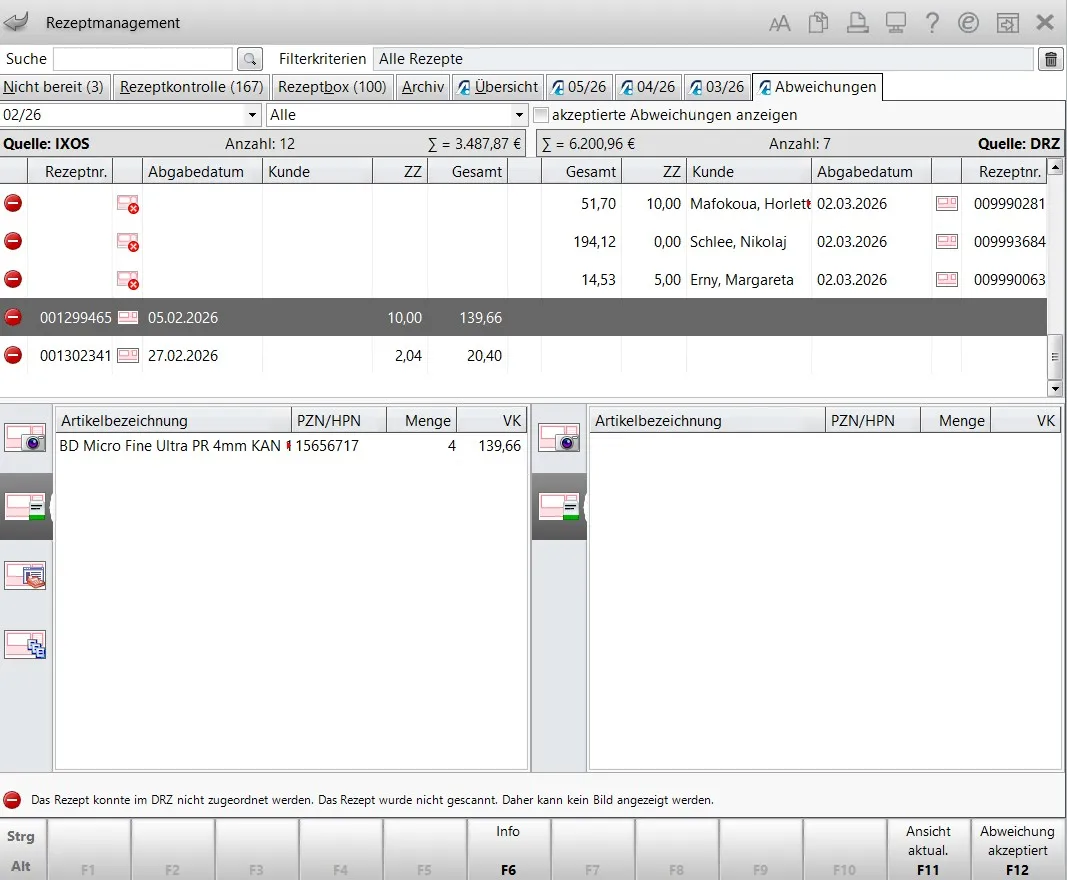Image resolution: width=1067 pixels, height=880 pixels.
Task: Click the Info F6 button
Action: coord(508,850)
